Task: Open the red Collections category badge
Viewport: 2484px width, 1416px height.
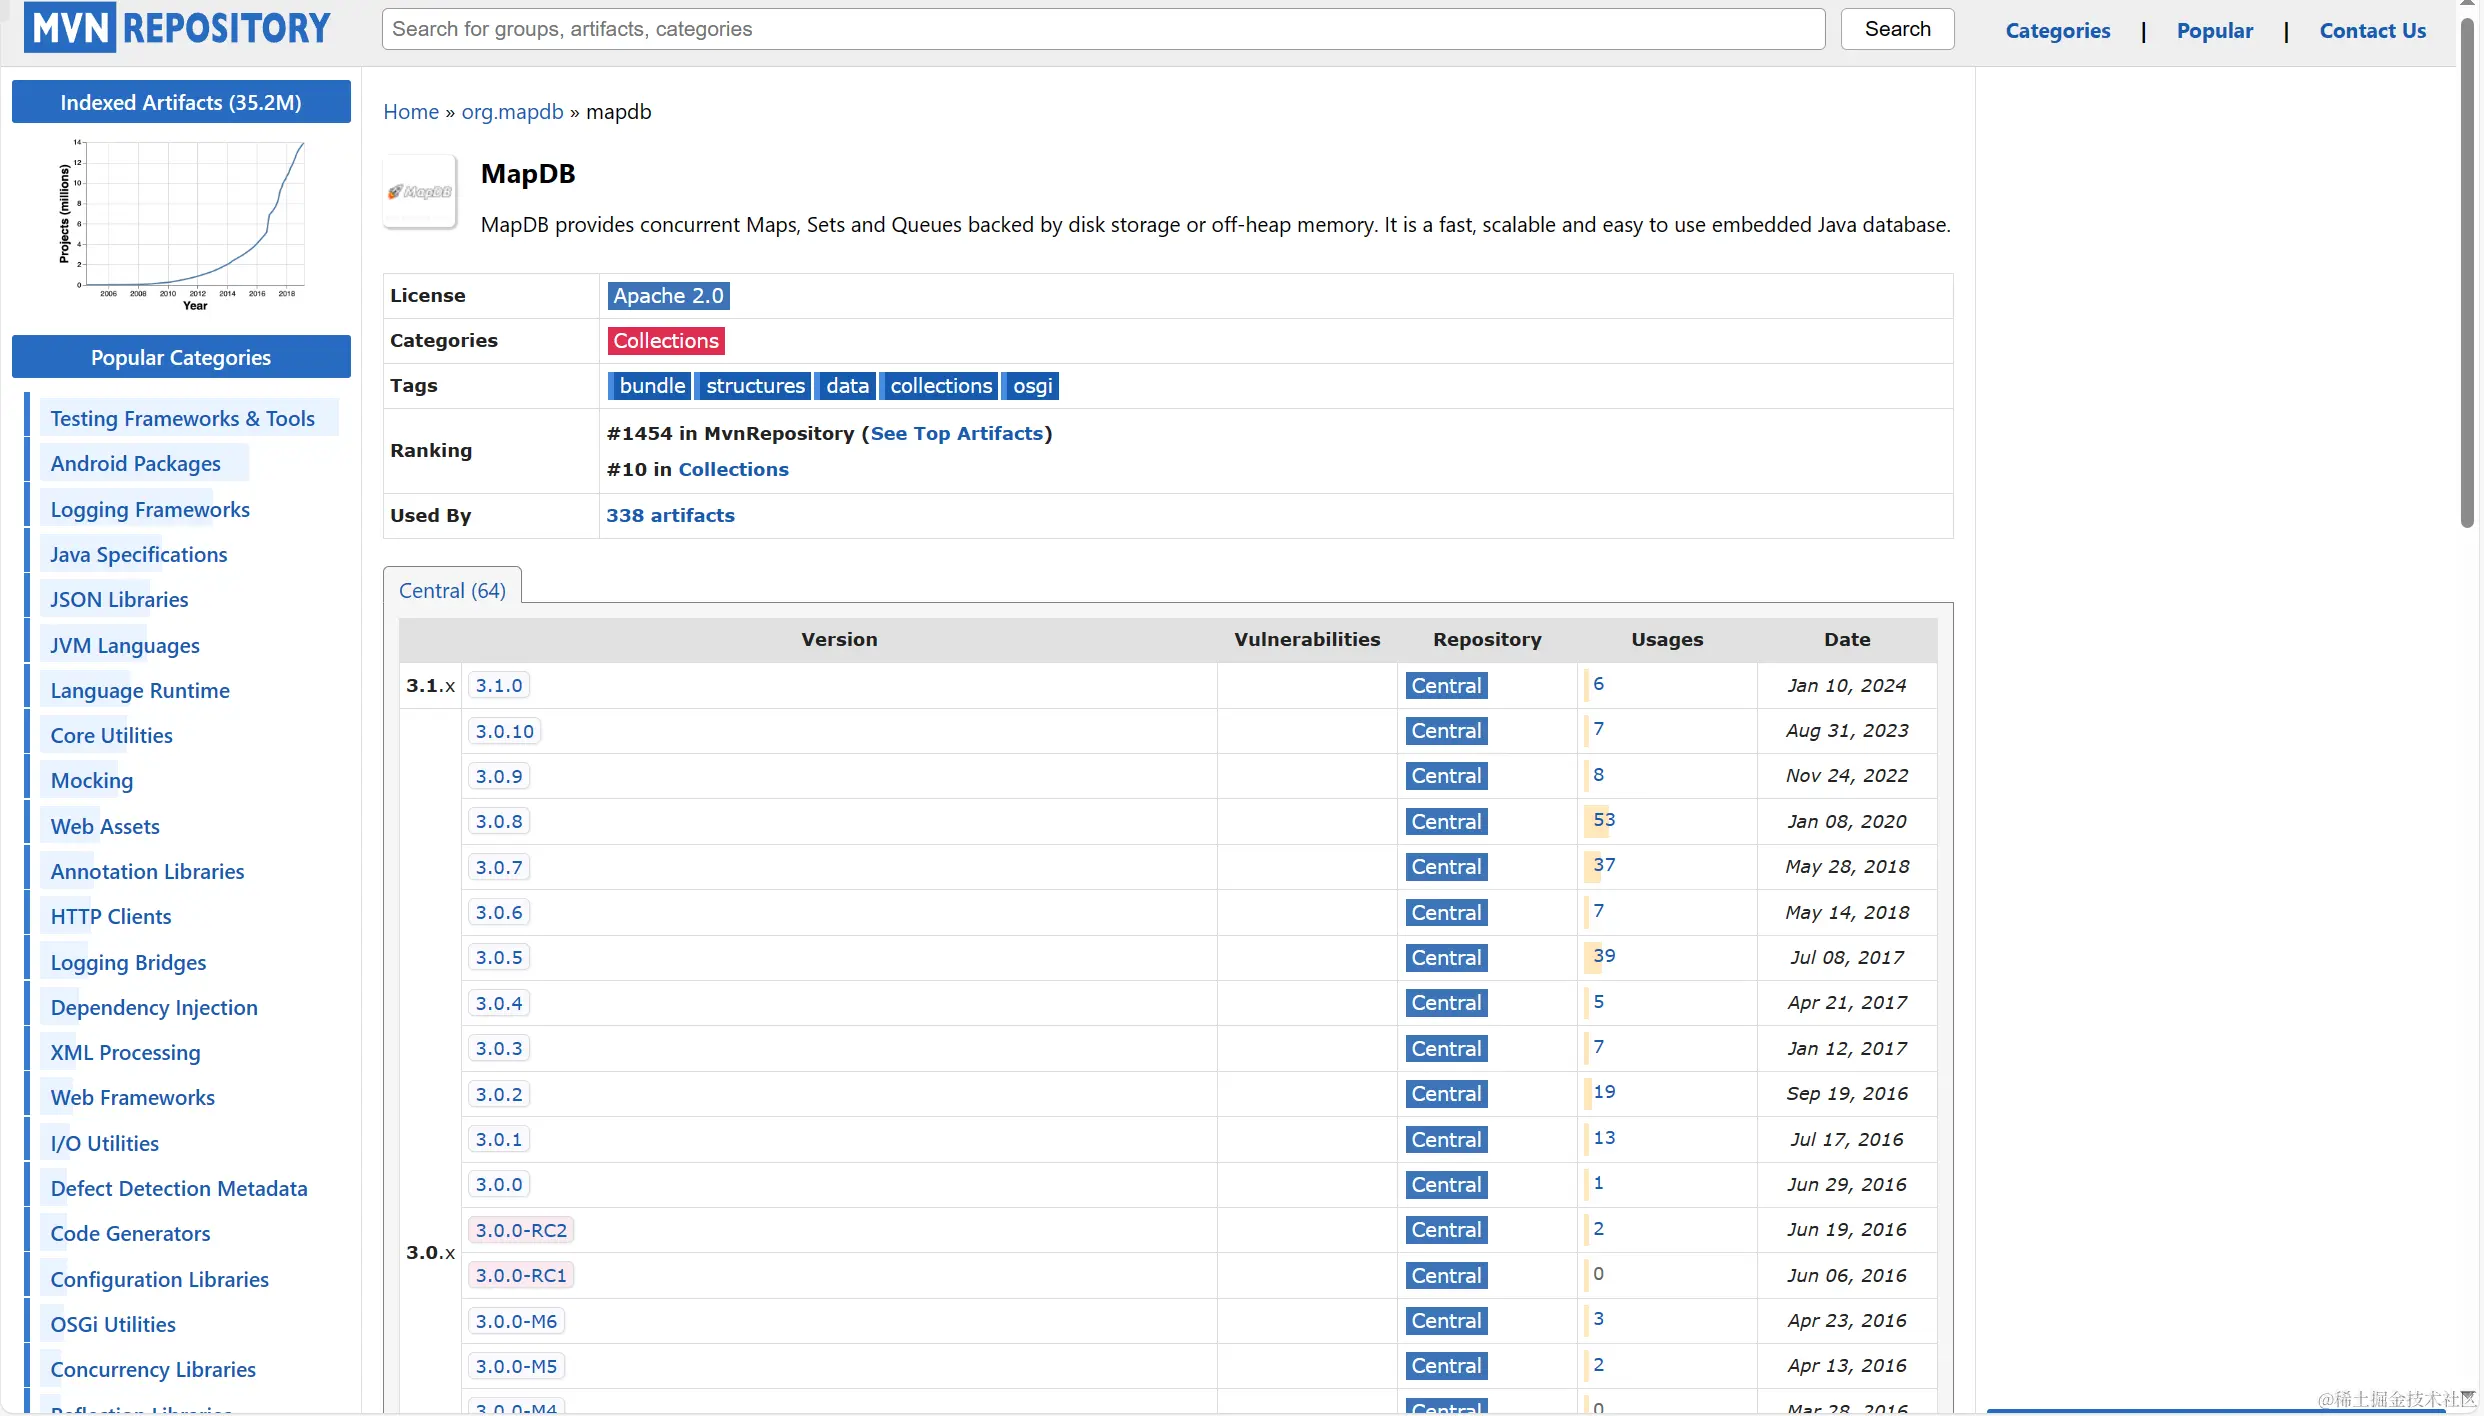Action: pos(666,341)
